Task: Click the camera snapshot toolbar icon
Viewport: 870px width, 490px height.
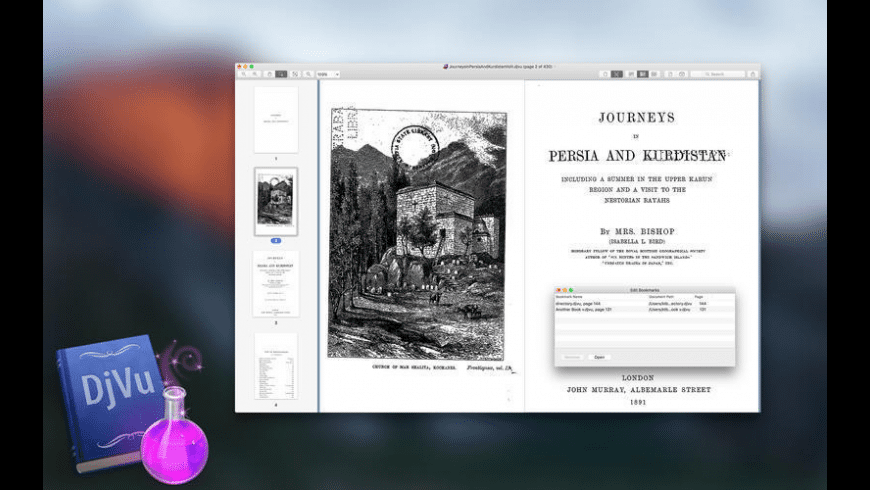Action: (682, 74)
